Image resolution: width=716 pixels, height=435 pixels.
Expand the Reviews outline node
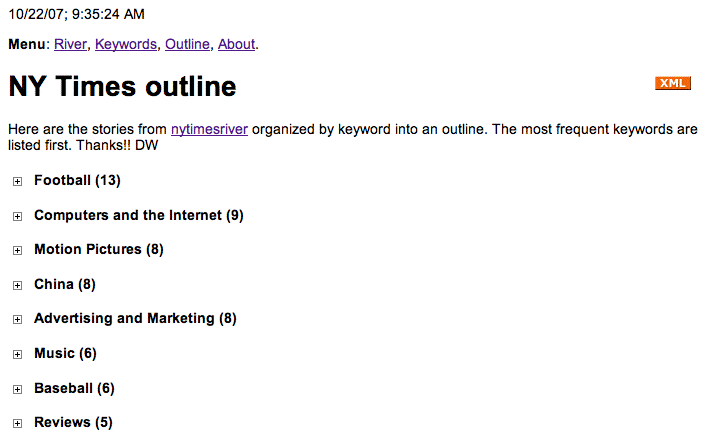point(17,424)
